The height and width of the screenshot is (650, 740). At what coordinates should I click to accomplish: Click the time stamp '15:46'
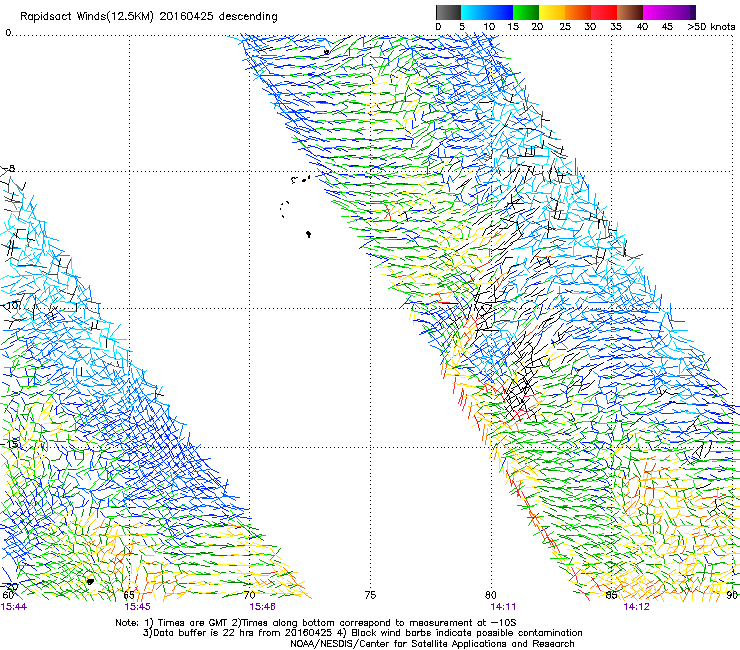coord(263,607)
